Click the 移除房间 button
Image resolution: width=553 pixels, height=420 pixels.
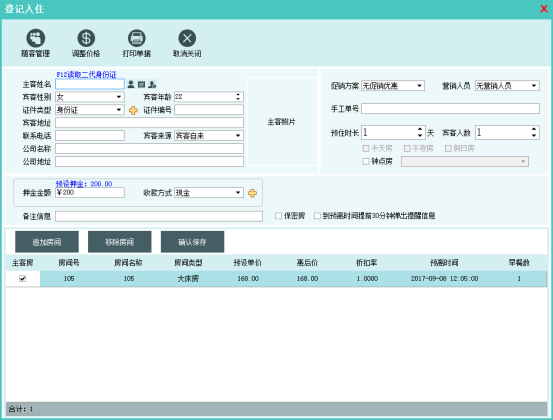pyautogui.click(x=120, y=242)
